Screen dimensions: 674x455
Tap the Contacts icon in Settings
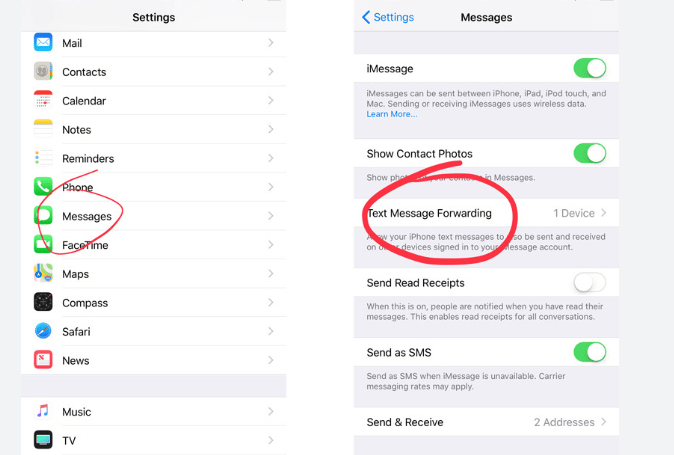(x=43, y=72)
